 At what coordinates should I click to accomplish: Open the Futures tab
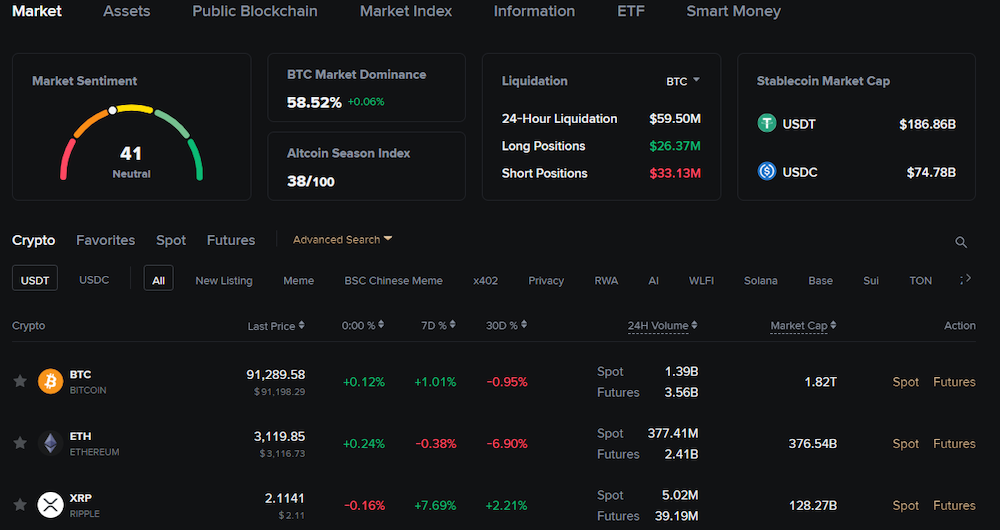(x=230, y=240)
